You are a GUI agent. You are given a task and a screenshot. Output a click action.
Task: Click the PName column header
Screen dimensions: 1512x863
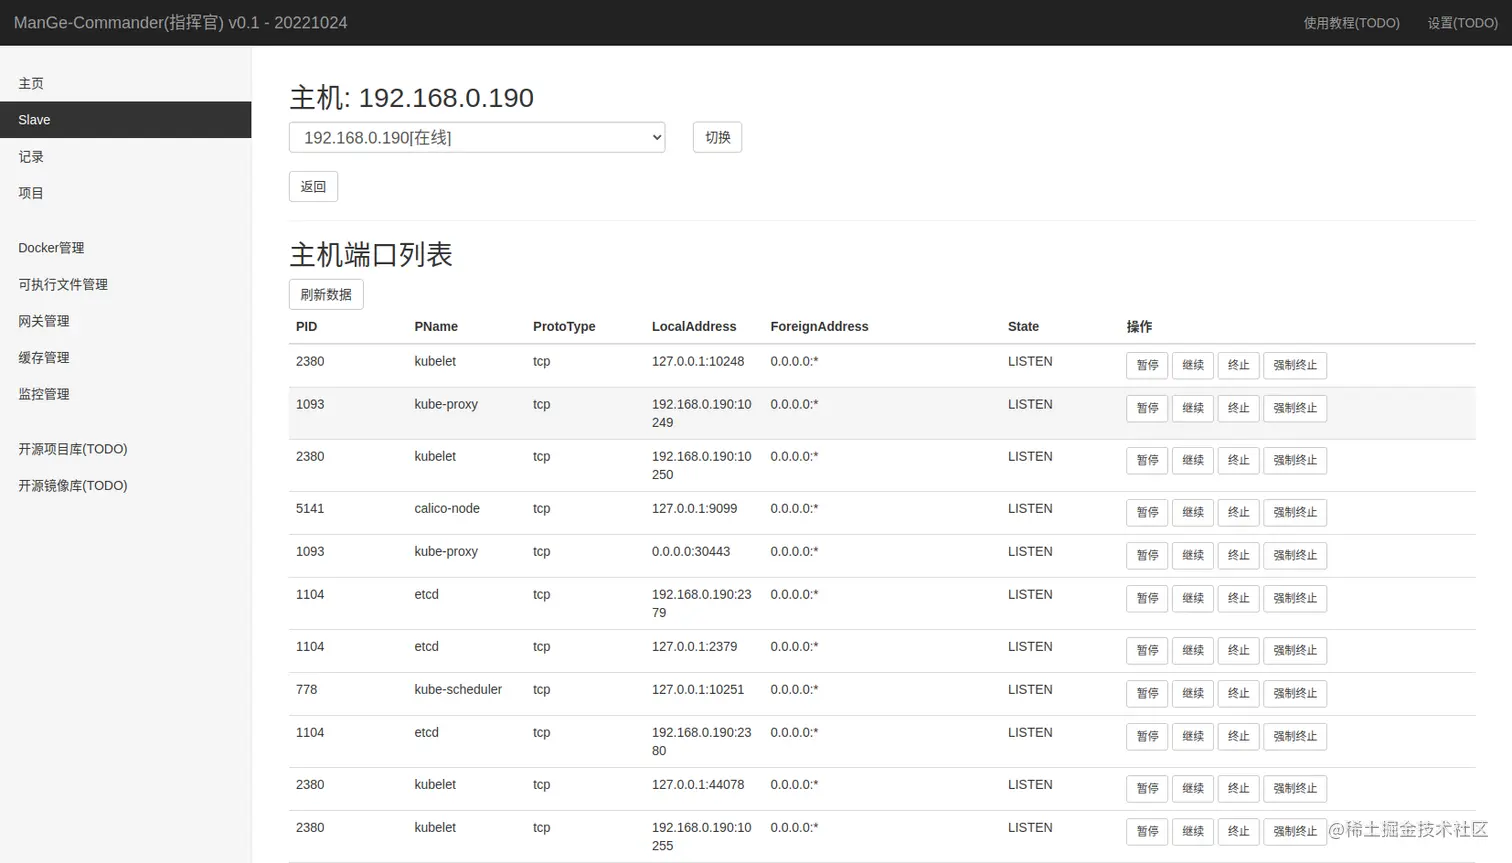click(436, 327)
